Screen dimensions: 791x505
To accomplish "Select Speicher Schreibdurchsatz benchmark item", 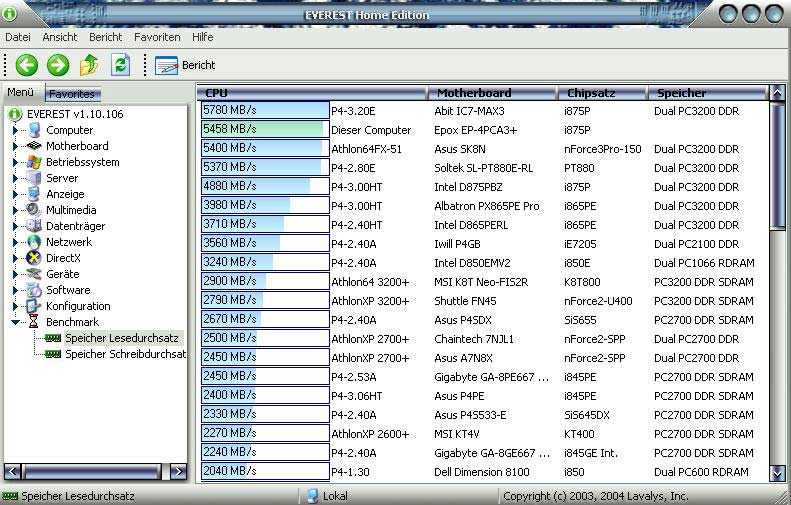I will (126, 354).
